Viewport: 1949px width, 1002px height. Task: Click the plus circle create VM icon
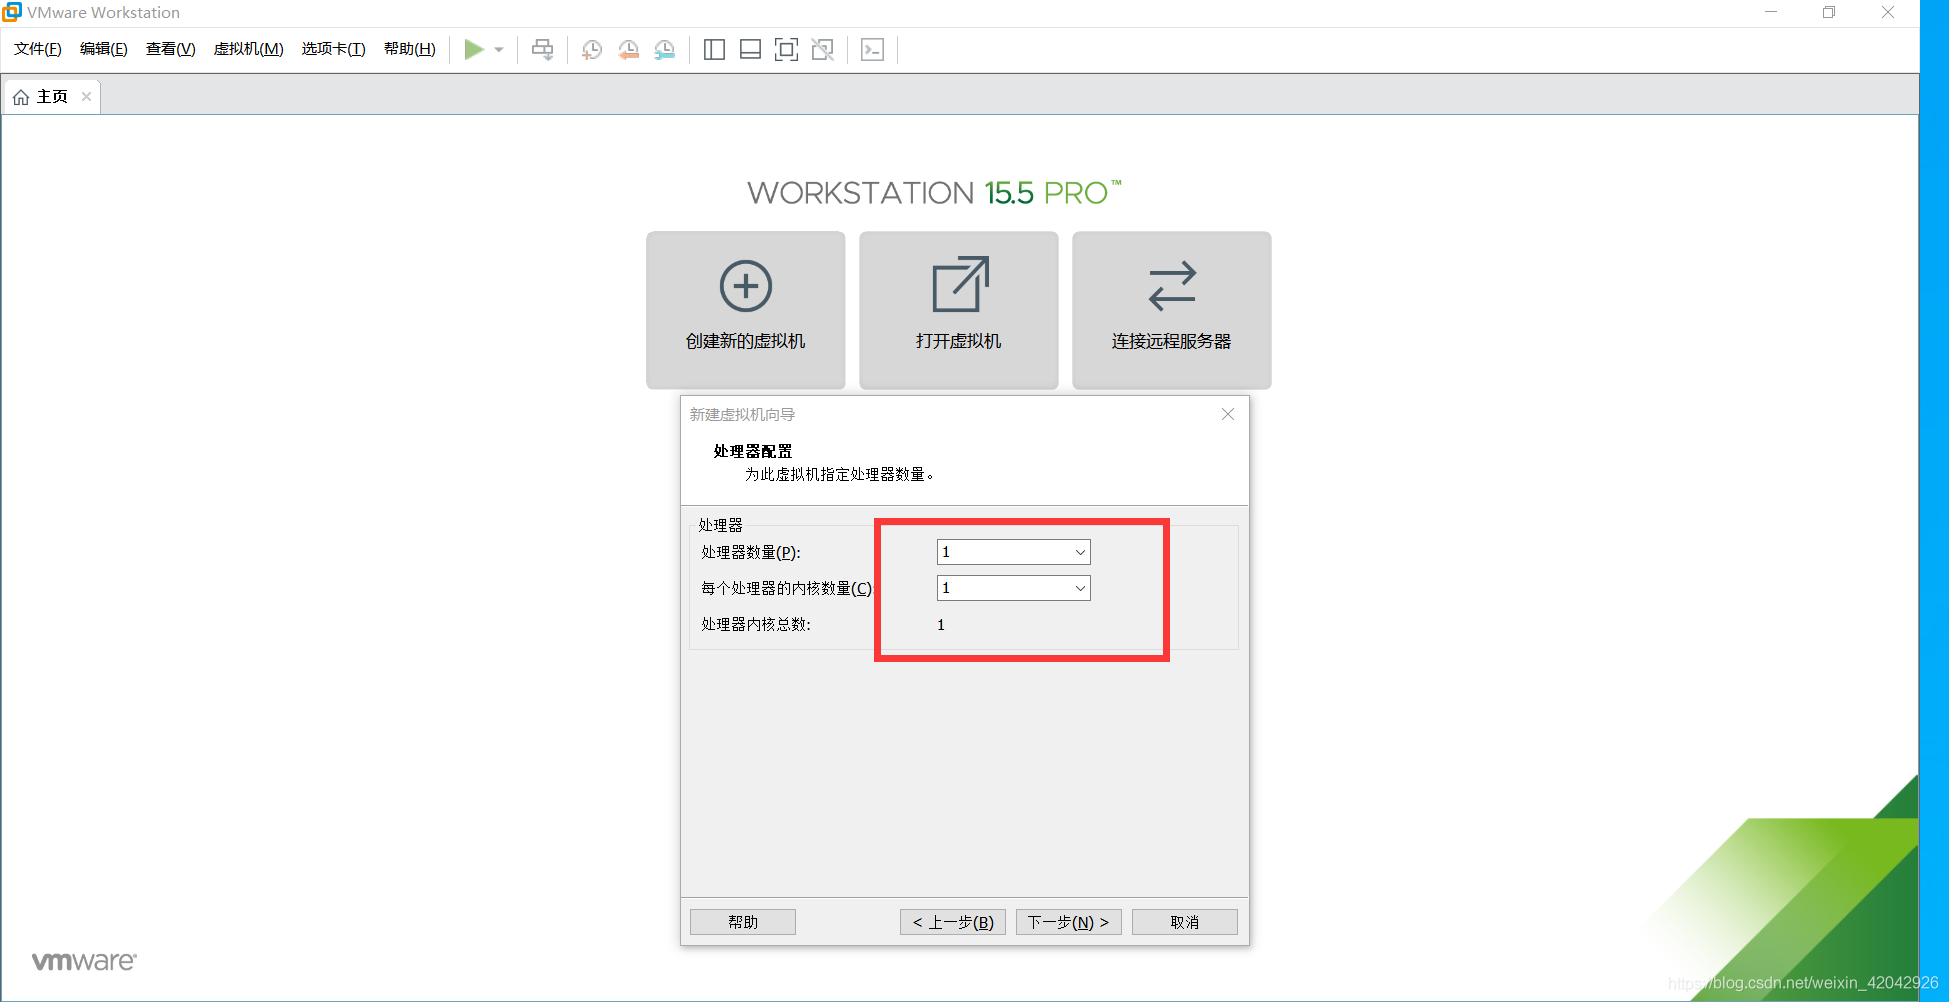(746, 286)
